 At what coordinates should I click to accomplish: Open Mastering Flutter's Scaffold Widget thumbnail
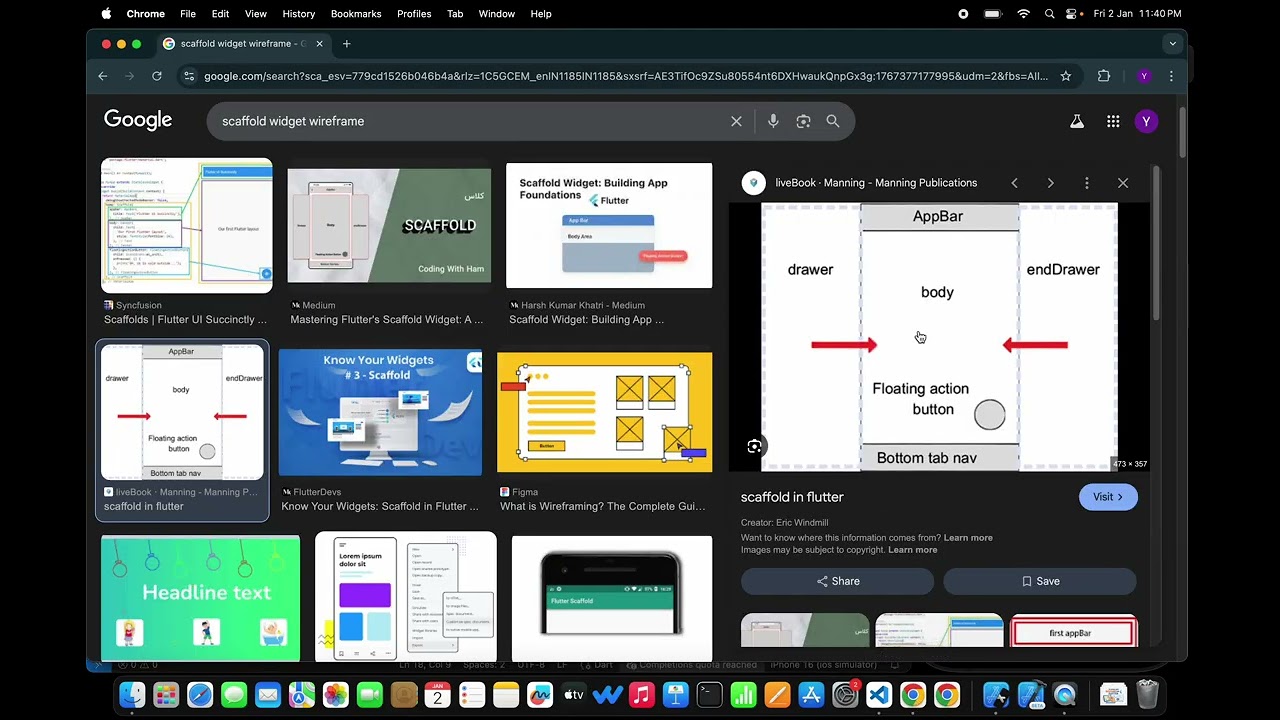pyautogui.click(x=389, y=226)
